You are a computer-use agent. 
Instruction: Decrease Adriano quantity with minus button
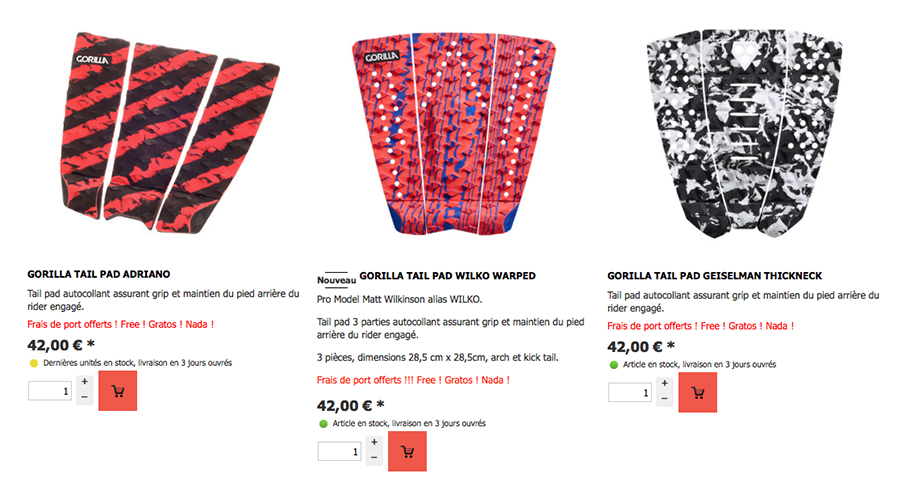[x=85, y=397]
